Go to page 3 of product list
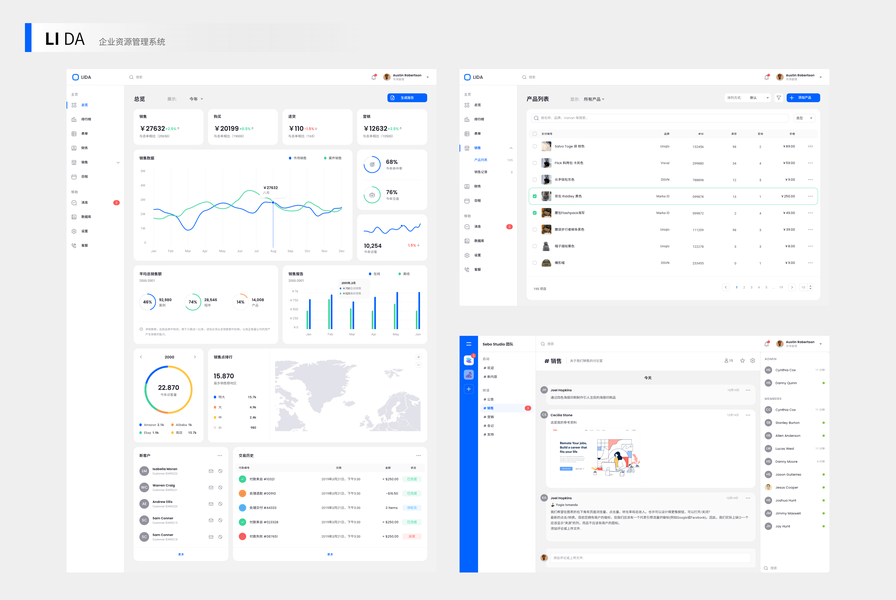Image resolution: width=896 pixels, height=600 pixels. (x=751, y=287)
